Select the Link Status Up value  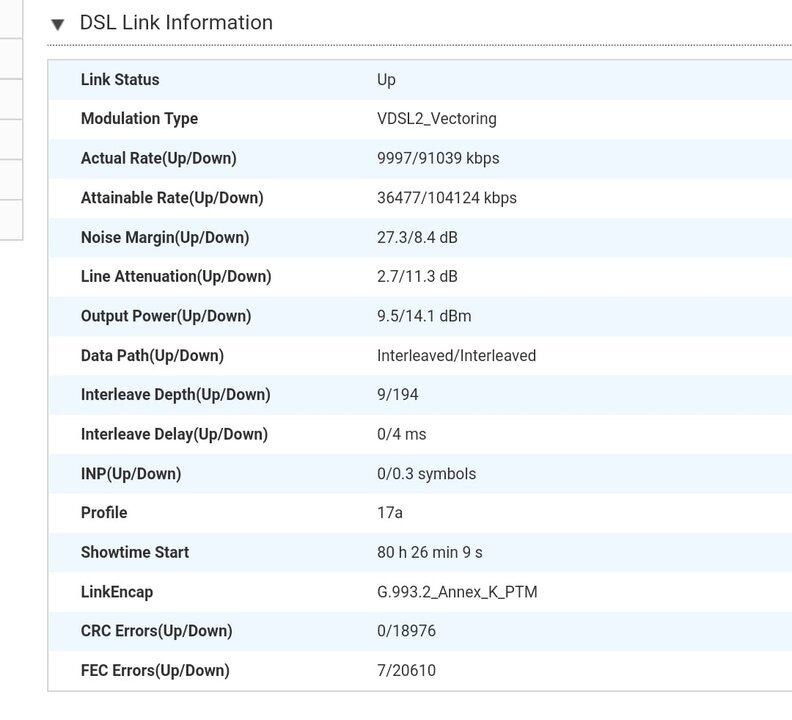(386, 80)
